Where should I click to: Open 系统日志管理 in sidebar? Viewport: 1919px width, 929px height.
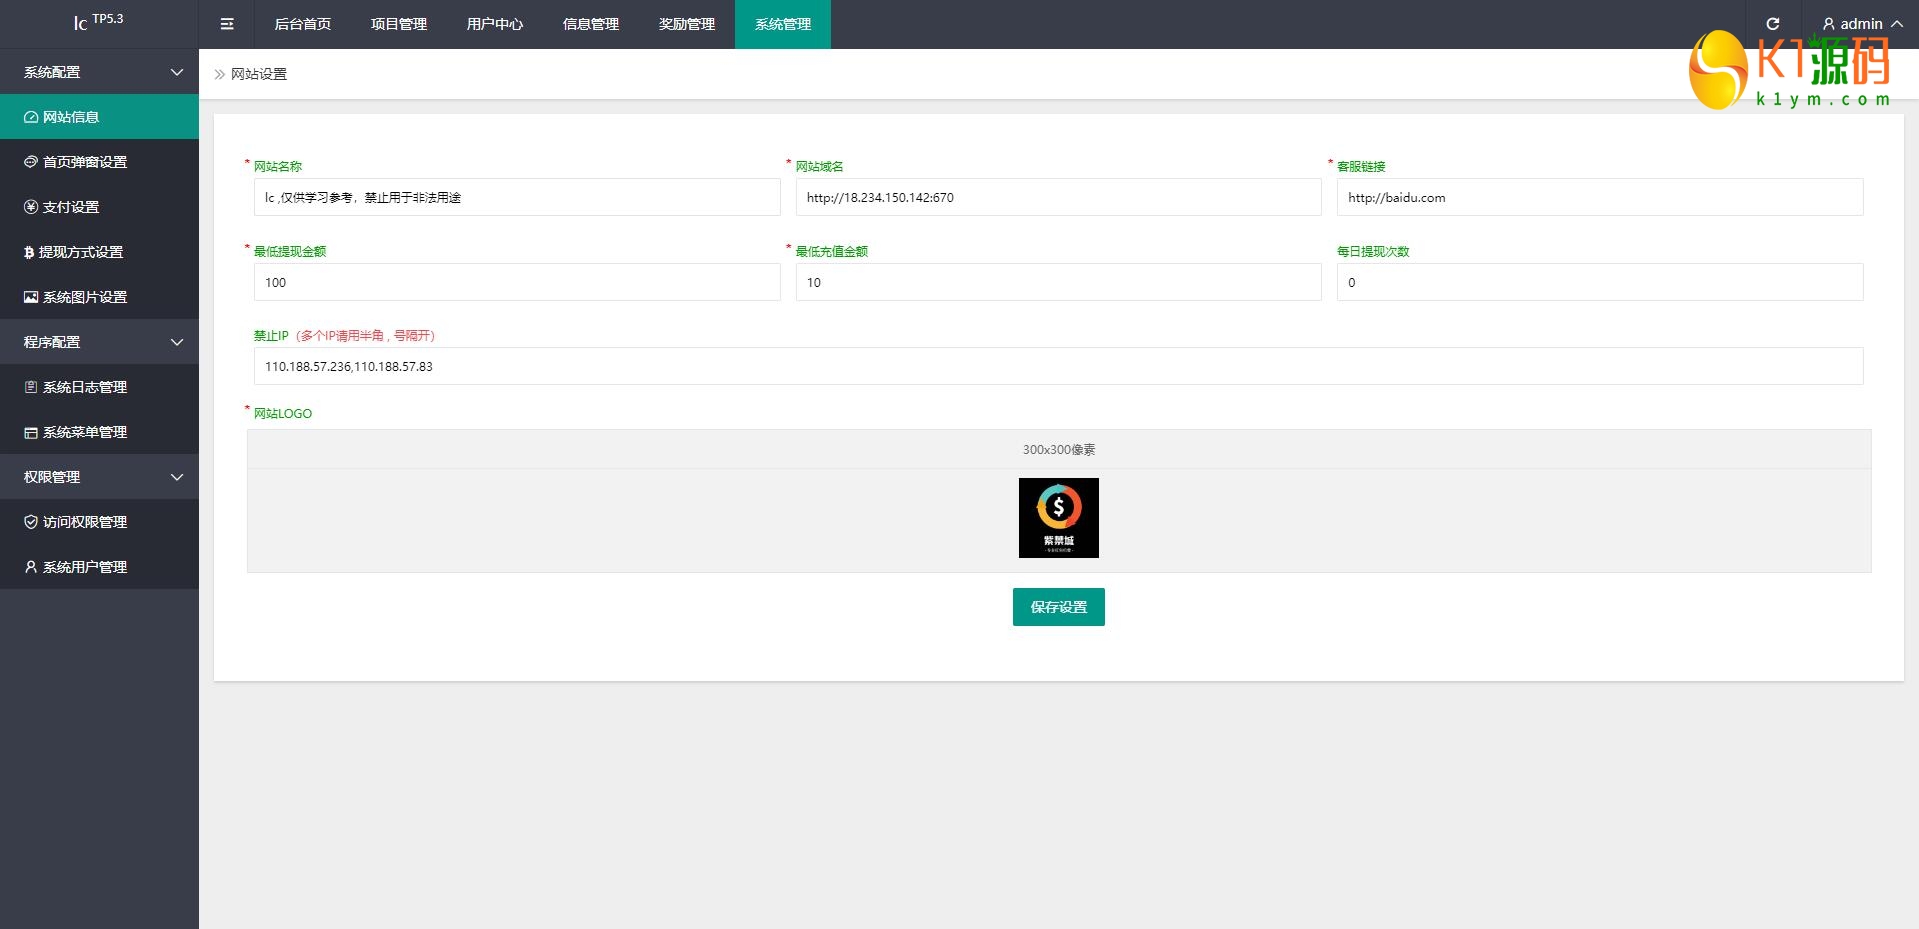coord(99,387)
